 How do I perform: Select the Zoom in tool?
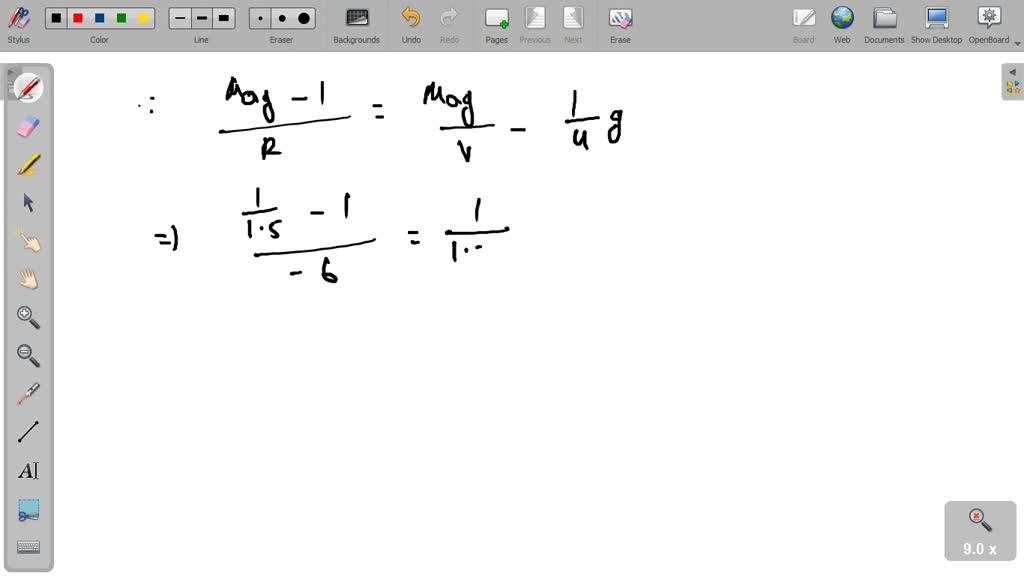(x=28, y=317)
